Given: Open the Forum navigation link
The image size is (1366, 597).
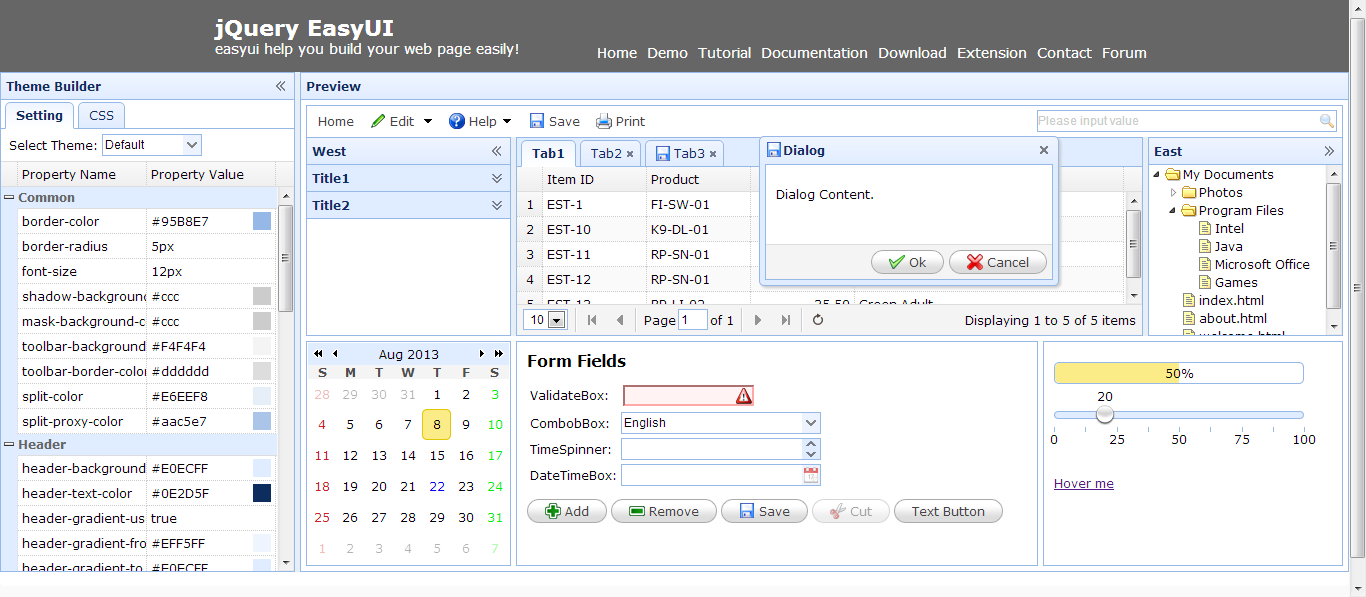Looking at the screenshot, I should [x=1124, y=53].
